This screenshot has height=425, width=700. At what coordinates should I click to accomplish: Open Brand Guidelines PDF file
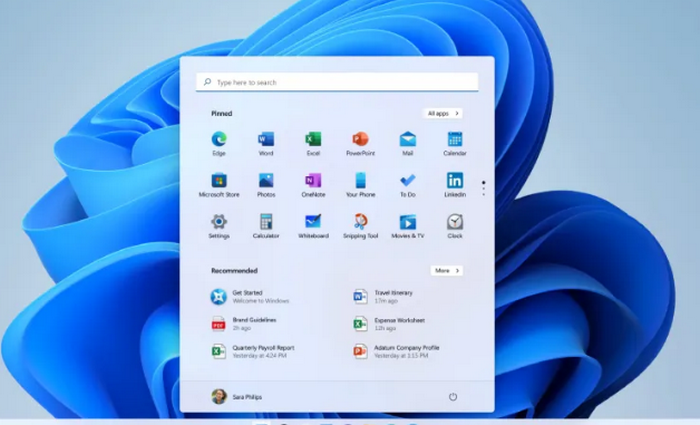[244, 324]
